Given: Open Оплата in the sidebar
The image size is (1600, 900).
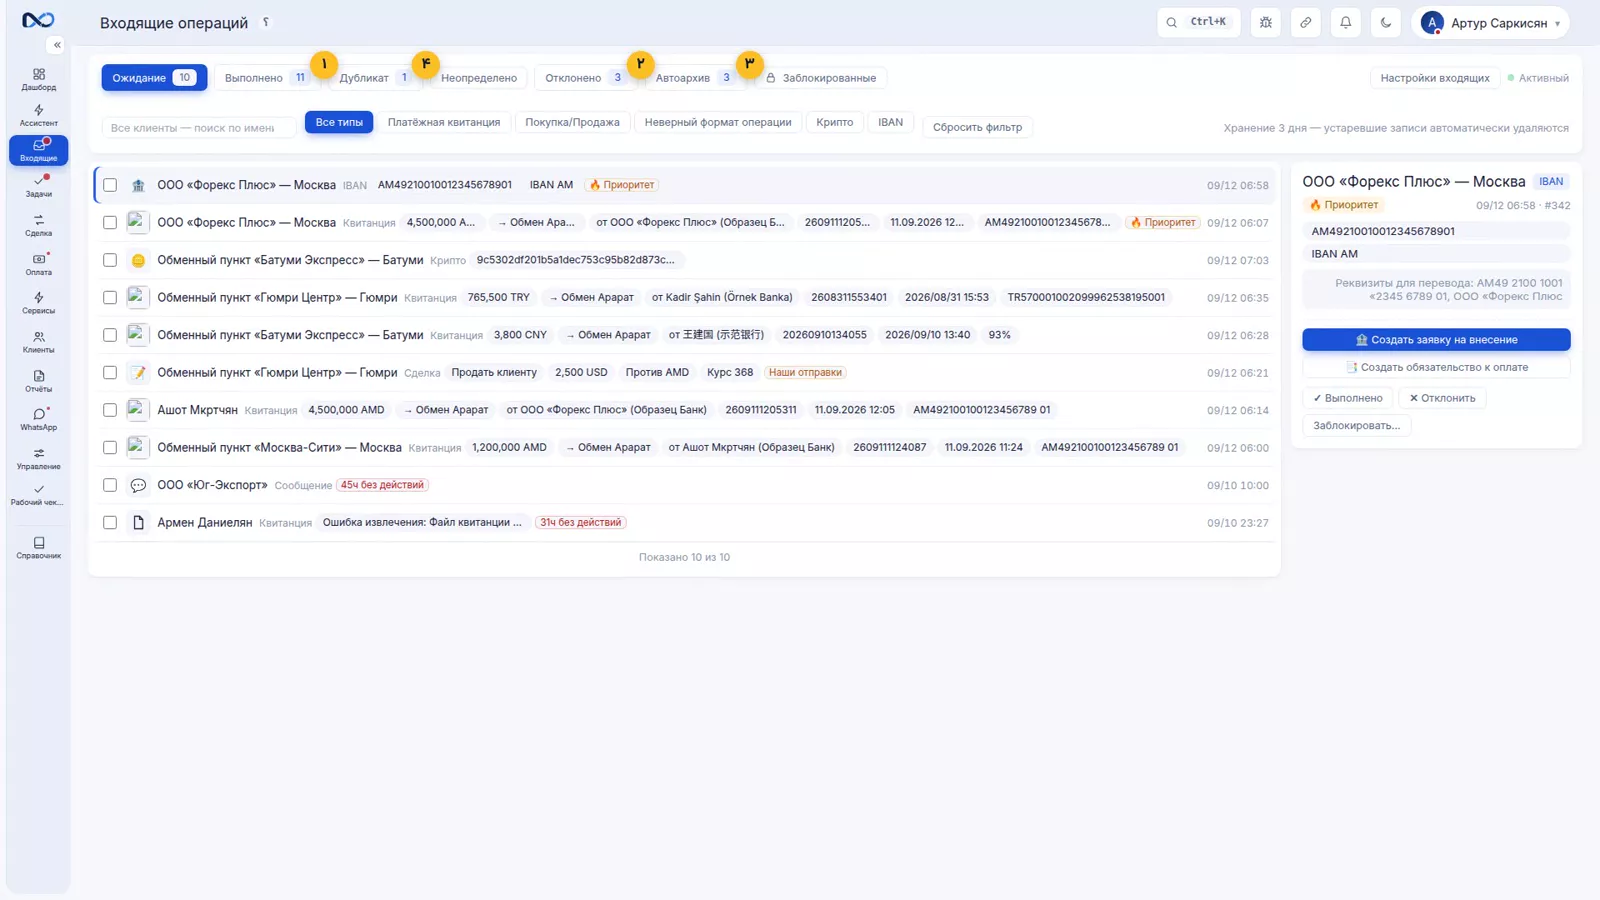Looking at the screenshot, I should click(39, 264).
